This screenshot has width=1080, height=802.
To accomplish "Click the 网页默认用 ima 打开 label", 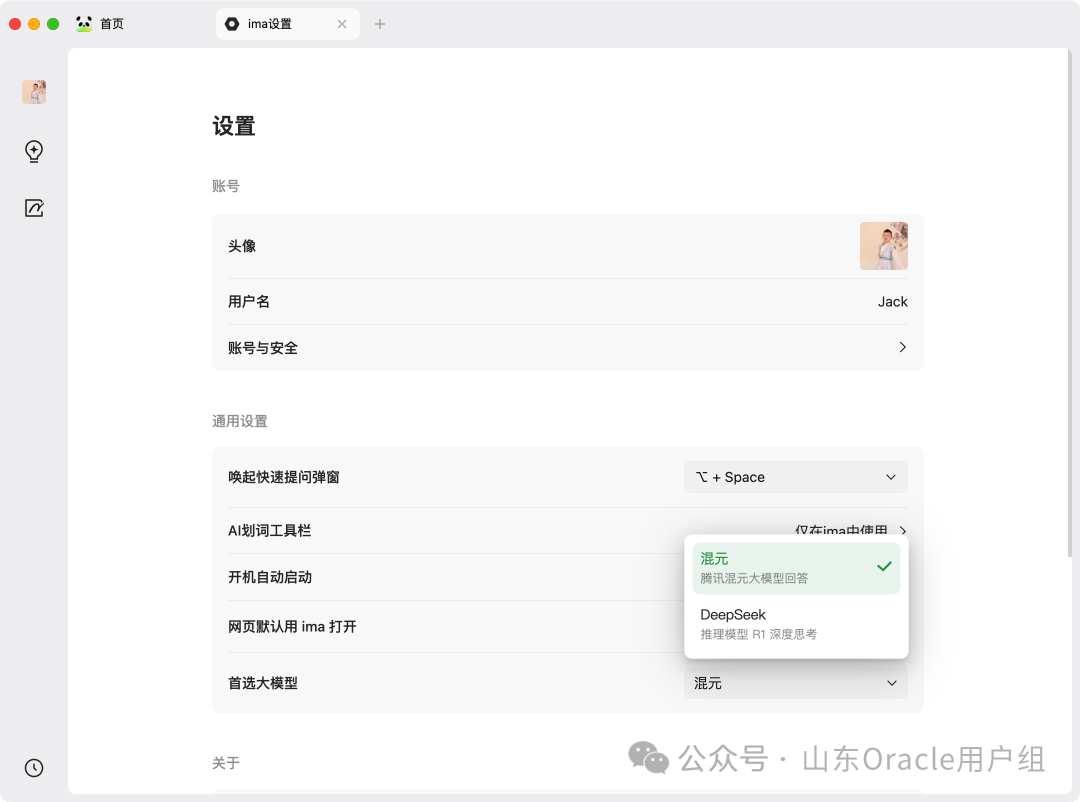I will pos(292,626).
